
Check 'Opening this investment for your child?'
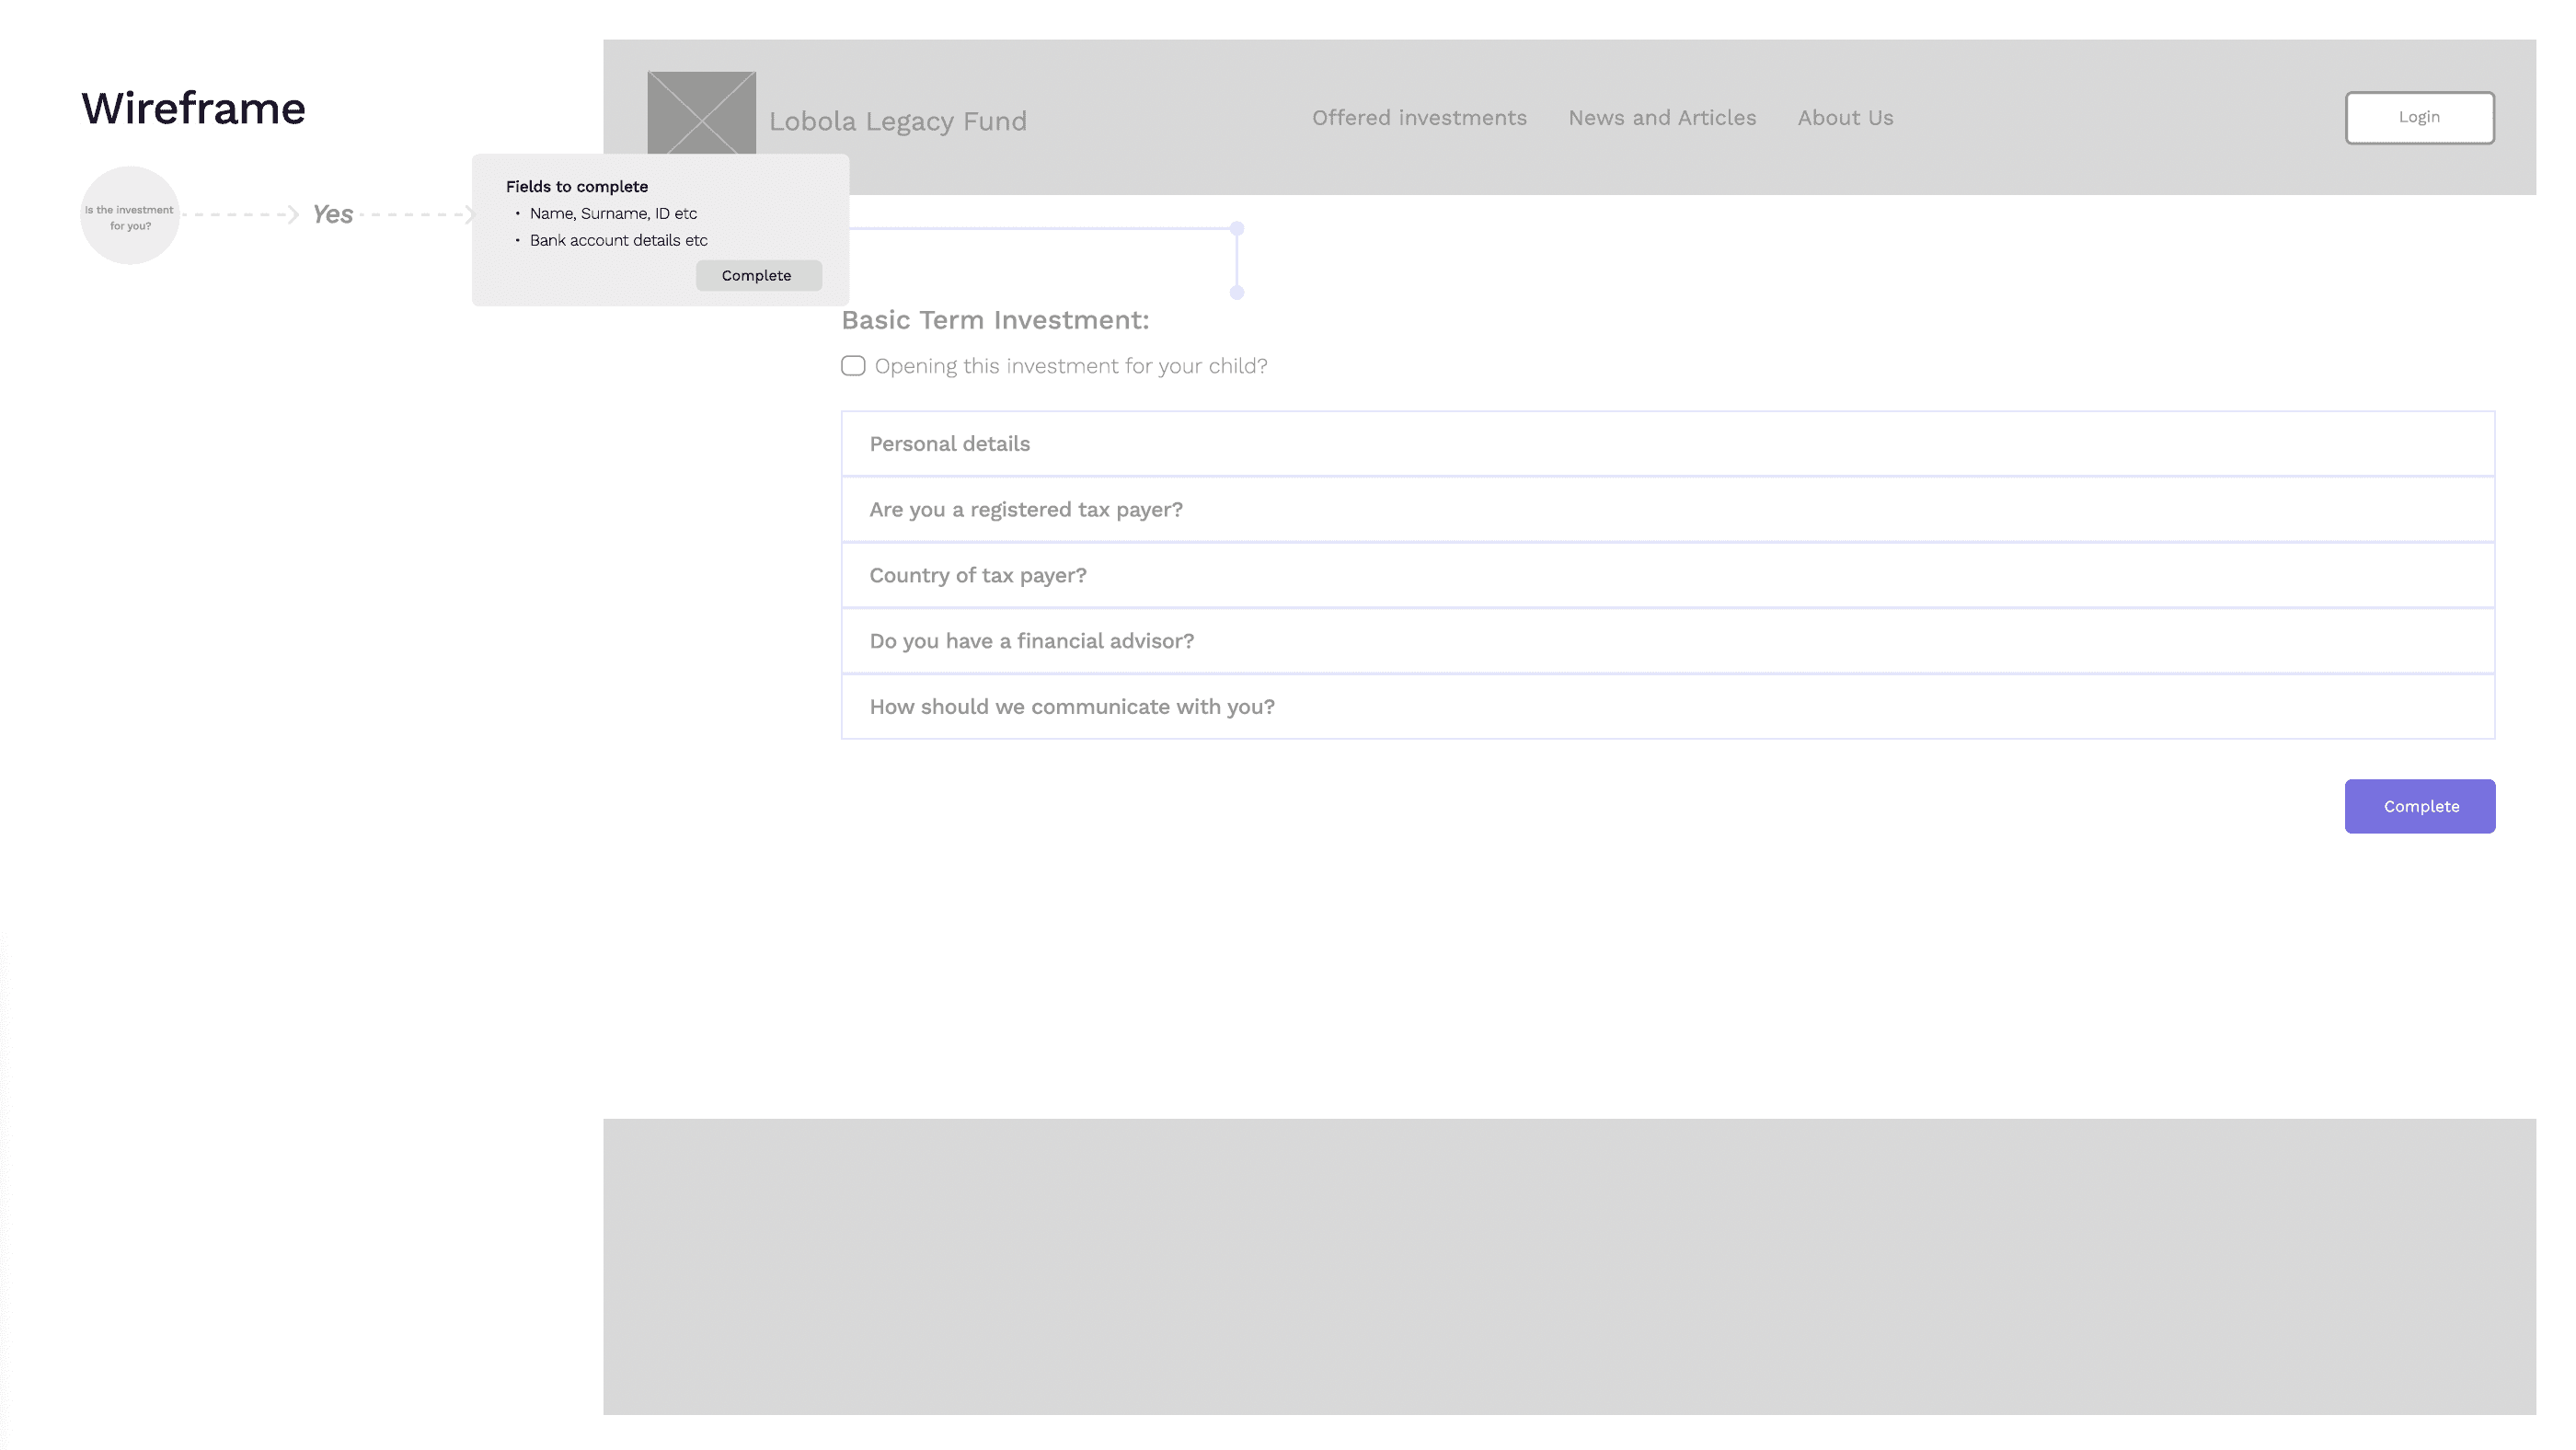(853, 366)
